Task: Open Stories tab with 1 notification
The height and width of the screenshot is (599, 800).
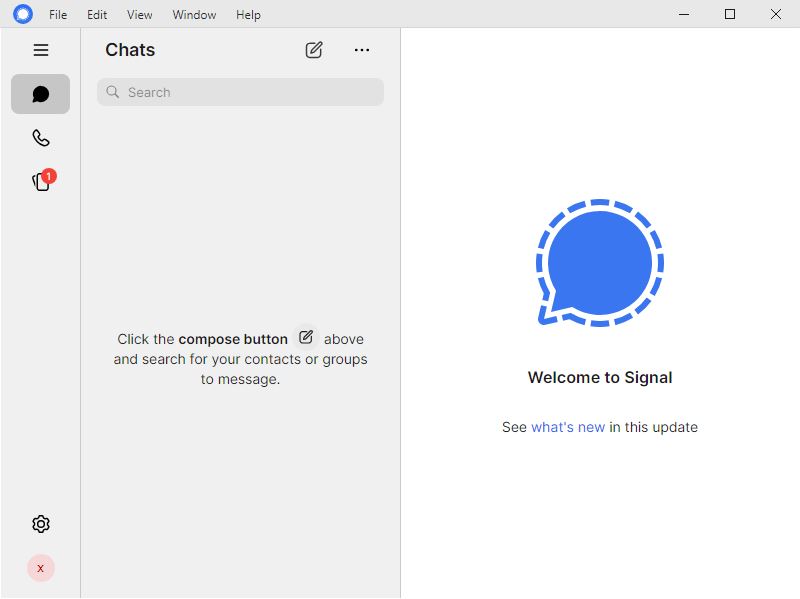Action: (42, 181)
